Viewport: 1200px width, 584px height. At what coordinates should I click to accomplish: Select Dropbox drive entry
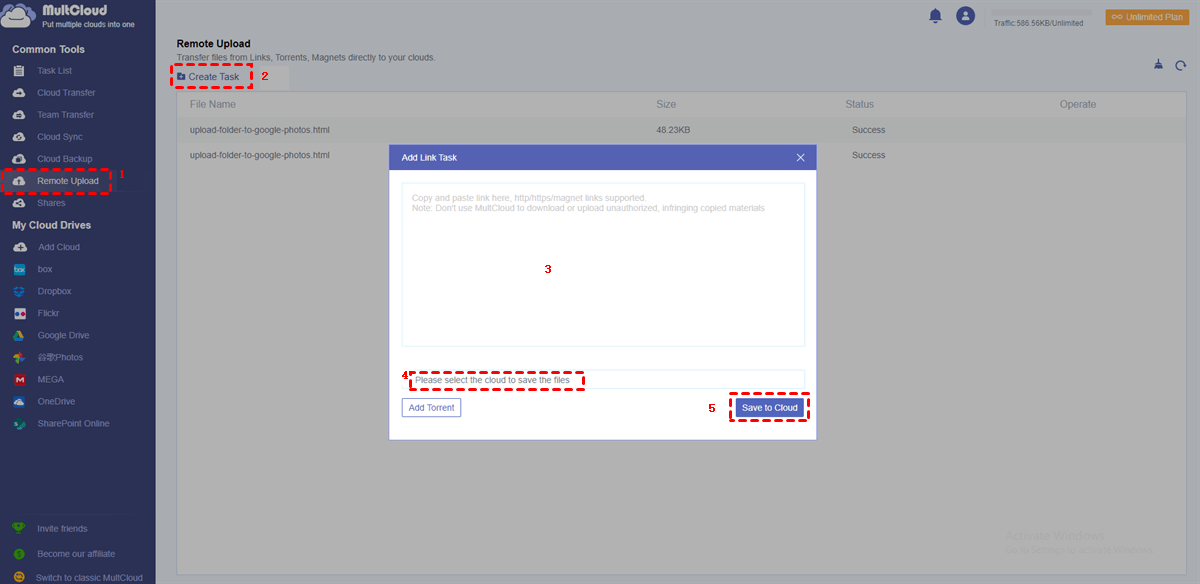[x=54, y=291]
